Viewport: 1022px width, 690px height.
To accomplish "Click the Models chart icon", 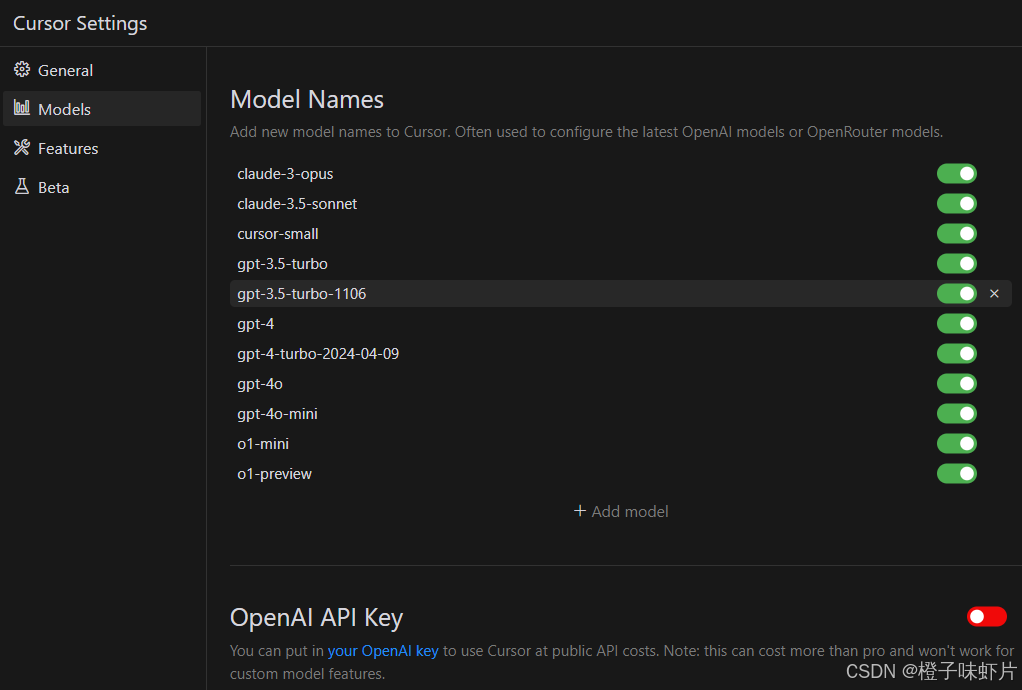I will pyautogui.click(x=22, y=108).
